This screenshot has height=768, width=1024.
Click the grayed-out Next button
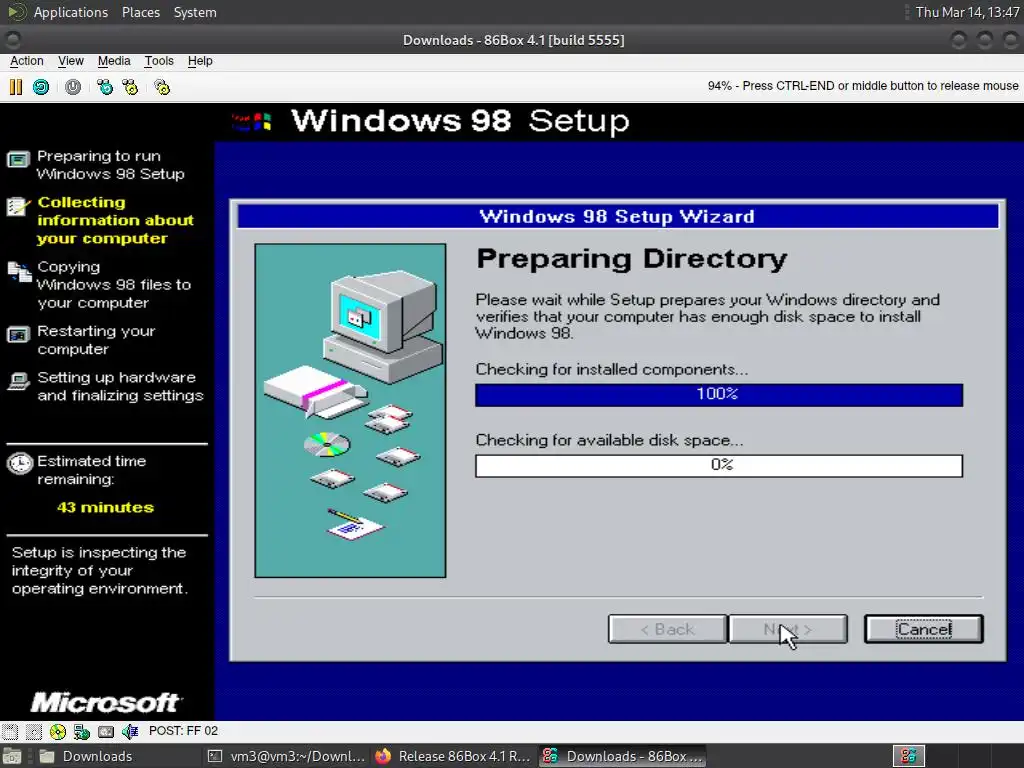point(788,629)
